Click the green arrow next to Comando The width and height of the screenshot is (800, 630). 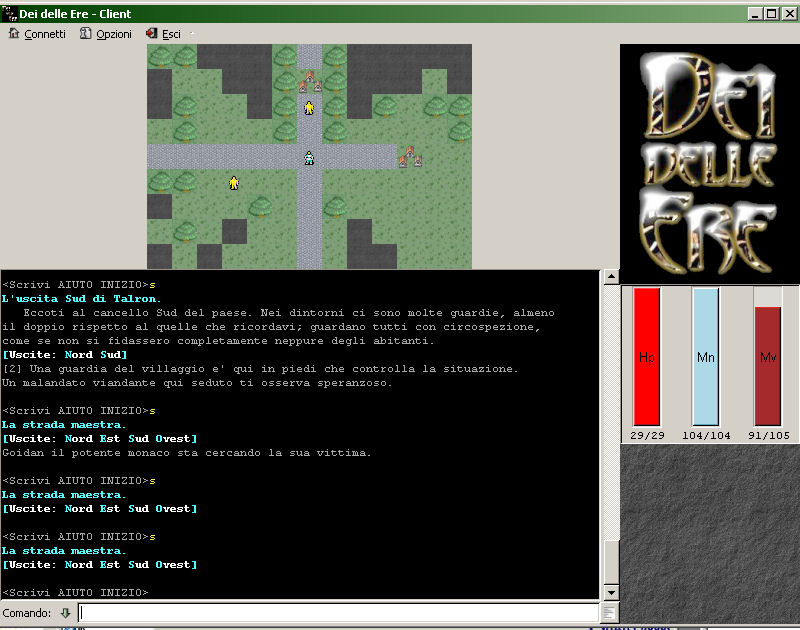66,612
